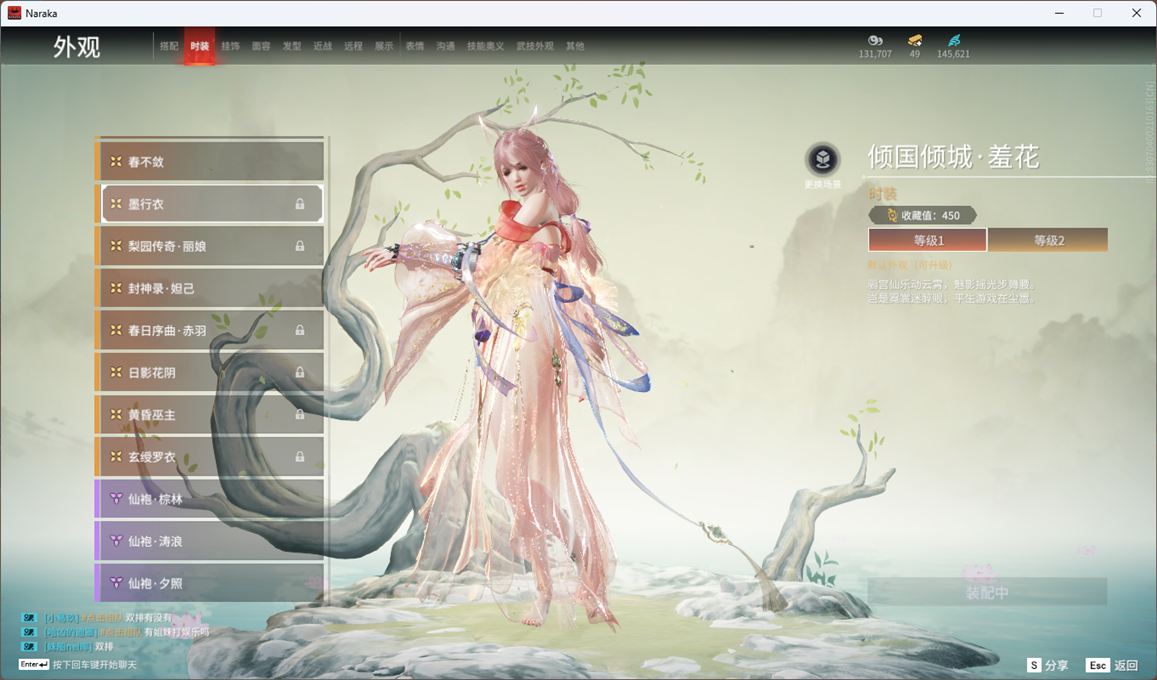Select the 梨园传奇·丽娘 outfit
Viewport: 1157px width, 680px height.
point(210,246)
